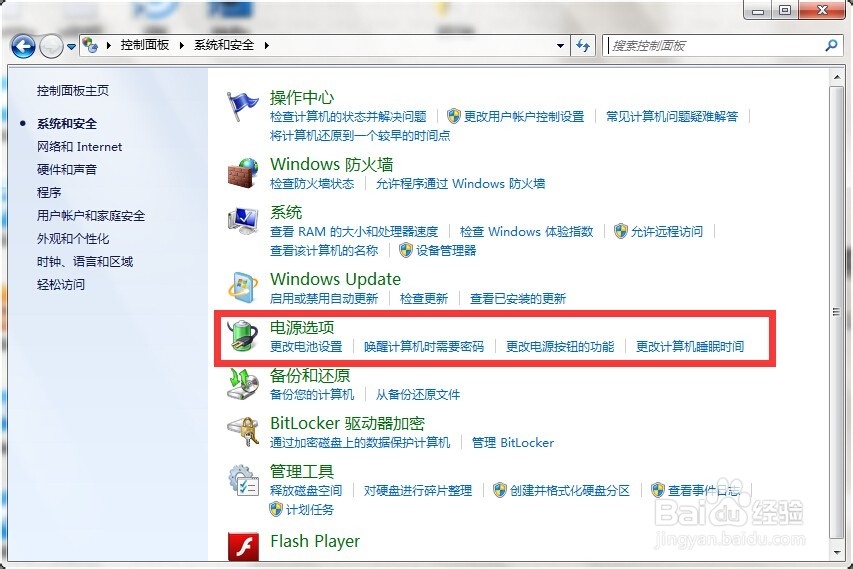Open 时钟、语言和区域 category
The image size is (853, 569).
pyautogui.click(x=85, y=262)
